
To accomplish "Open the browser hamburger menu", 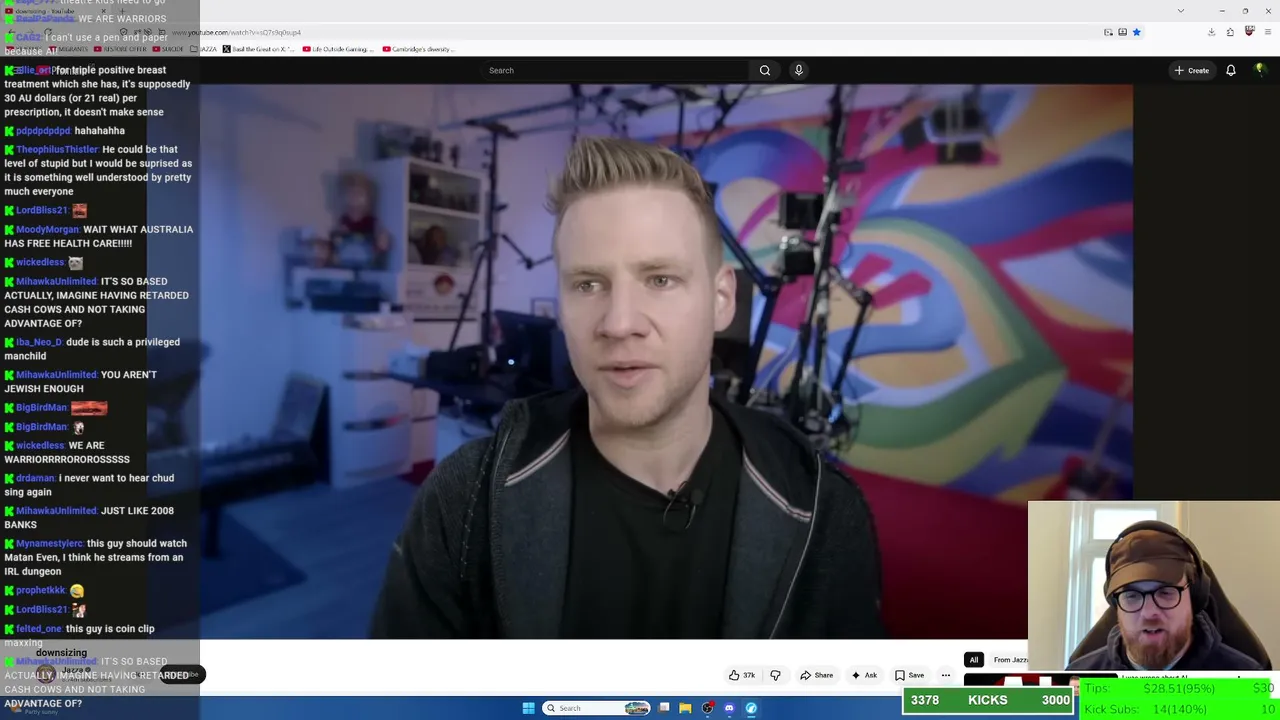I will pyautogui.click(x=1268, y=32).
